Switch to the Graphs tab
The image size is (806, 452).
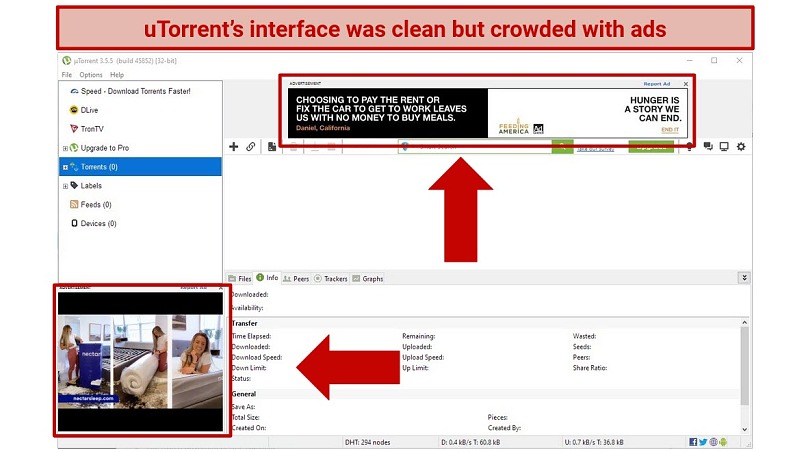(368, 278)
